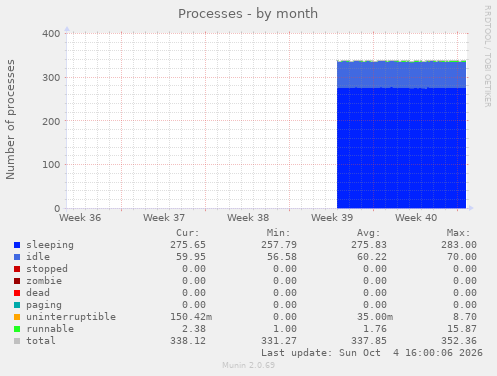The image size is (497, 376).
Task: Click the 'Week 40' x-axis label
Action: [416, 218]
